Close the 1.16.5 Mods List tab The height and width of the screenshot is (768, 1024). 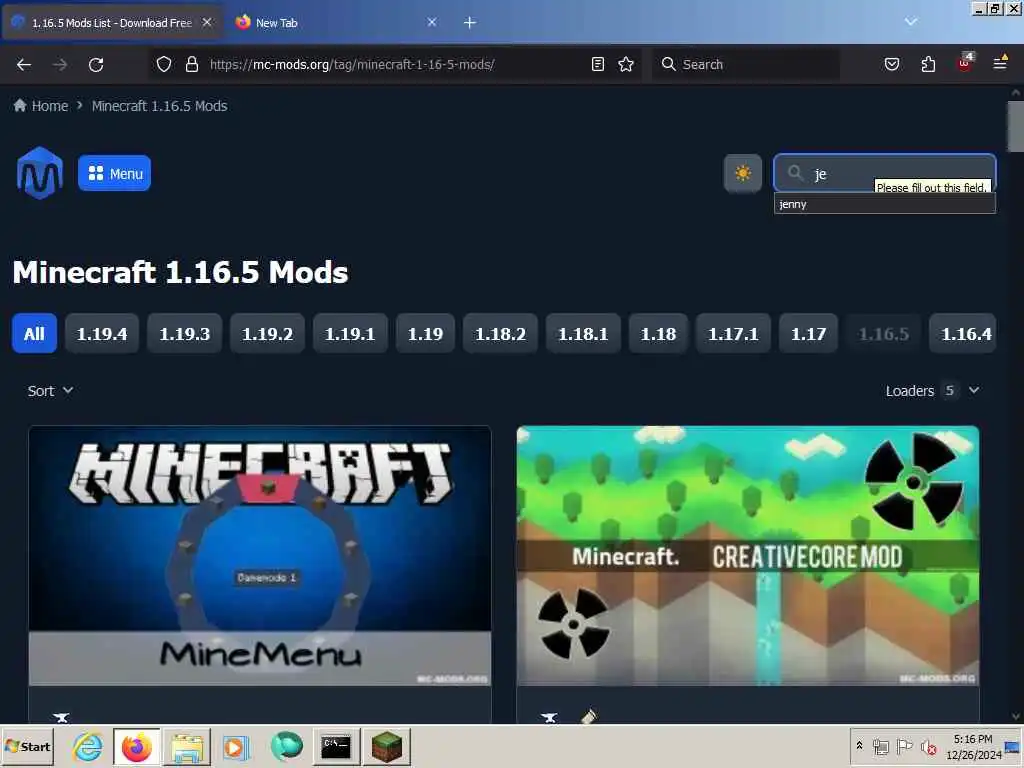click(x=207, y=22)
